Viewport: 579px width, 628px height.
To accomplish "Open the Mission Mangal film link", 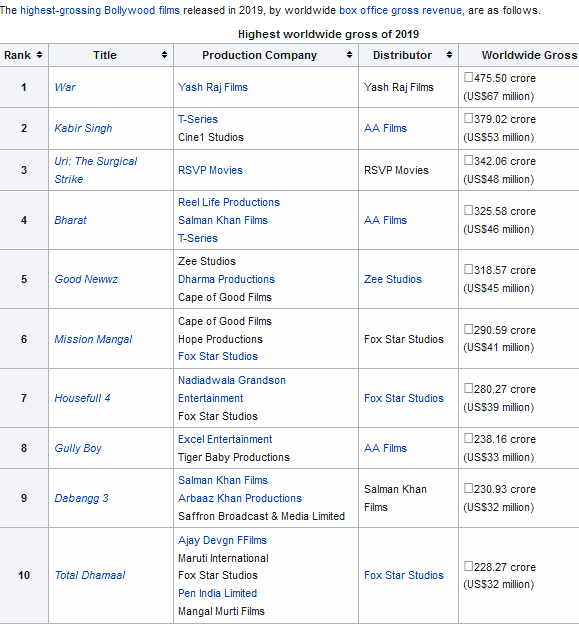I will click(93, 339).
